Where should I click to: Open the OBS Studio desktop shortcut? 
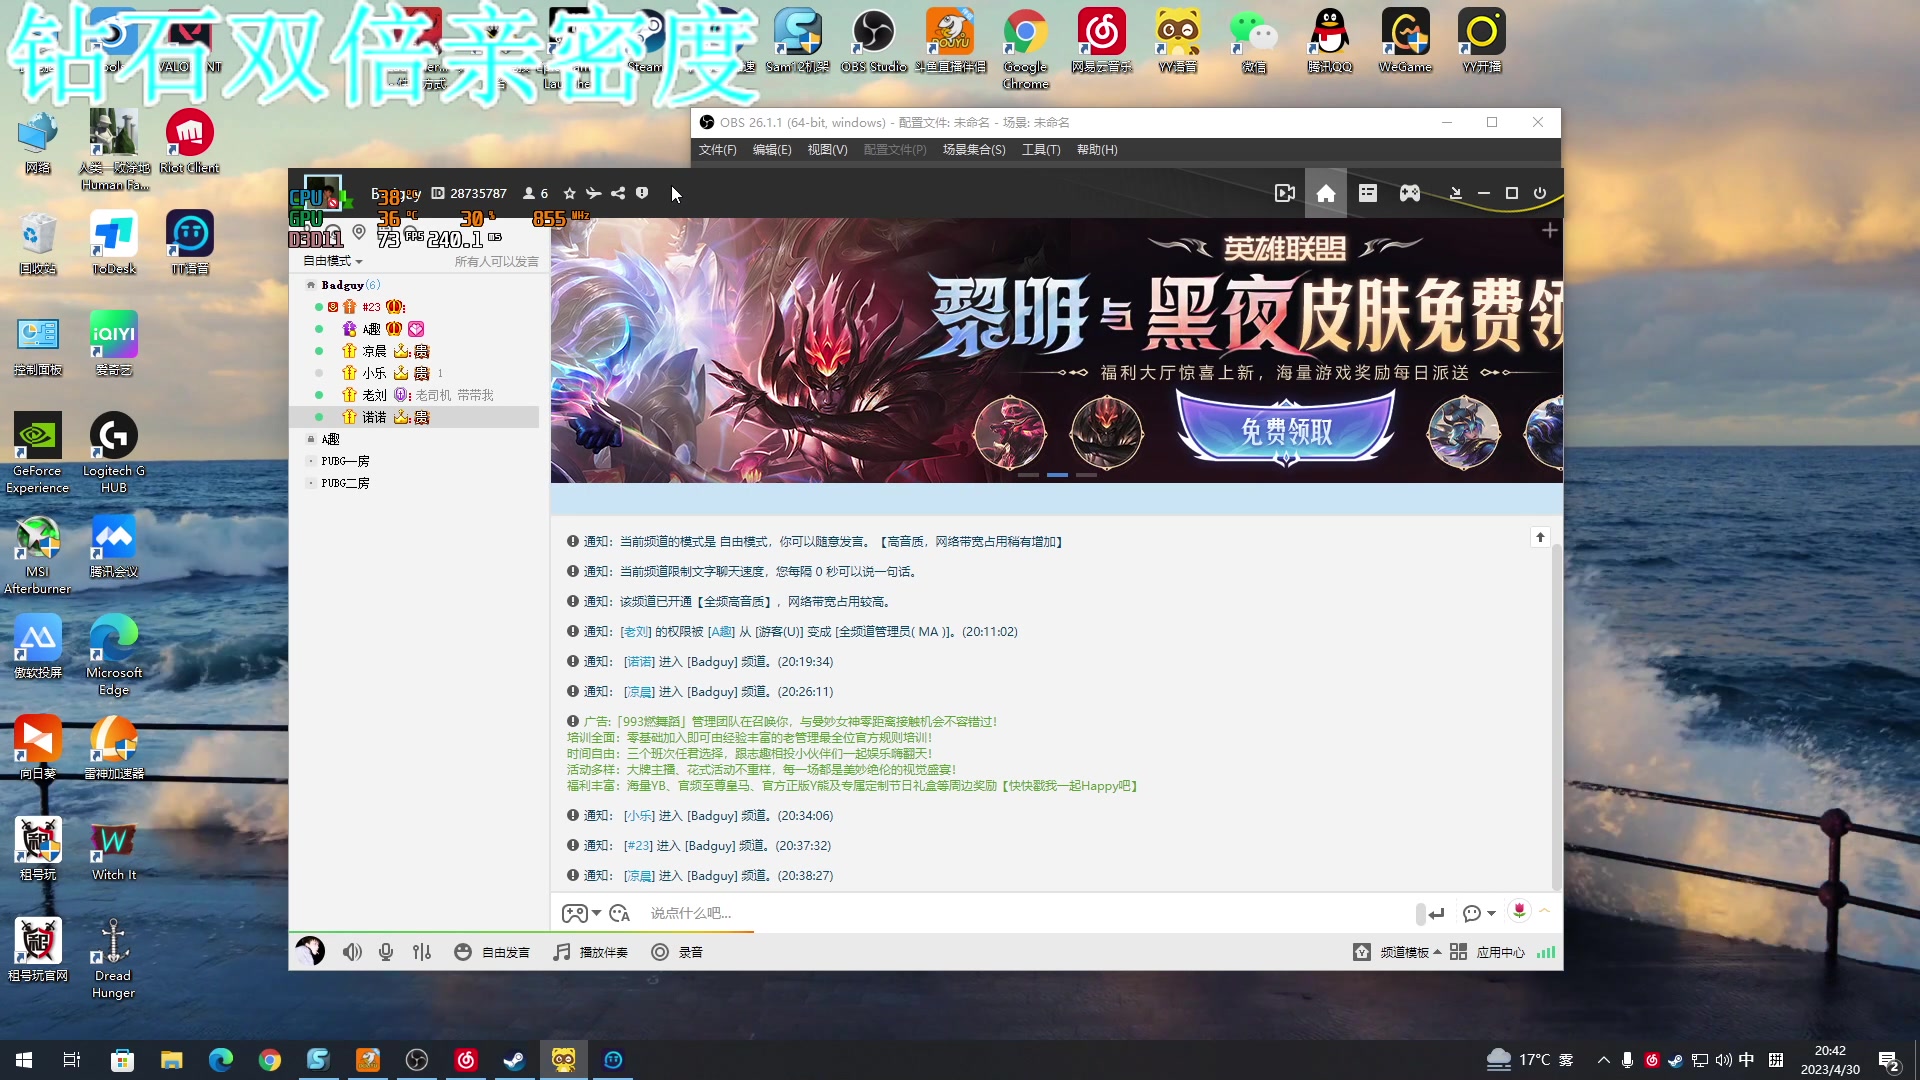873,41
